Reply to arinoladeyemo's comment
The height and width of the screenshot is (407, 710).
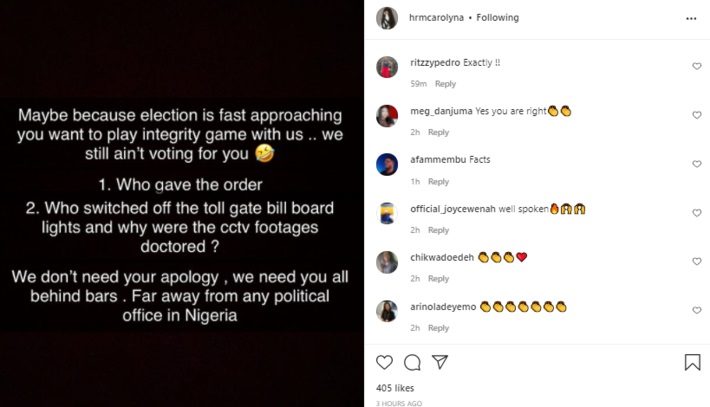[x=438, y=328]
